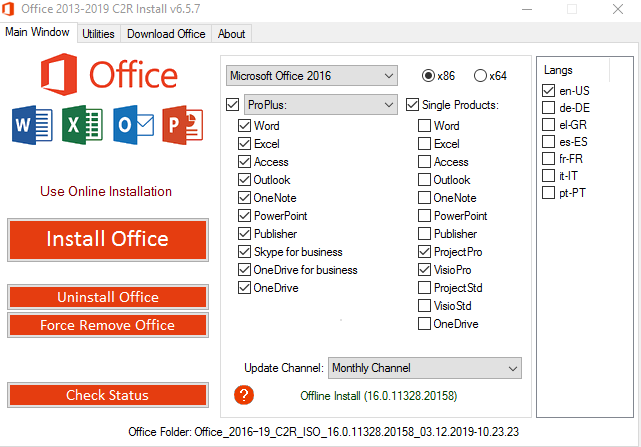Click the PowerPoint application icon

tap(183, 125)
